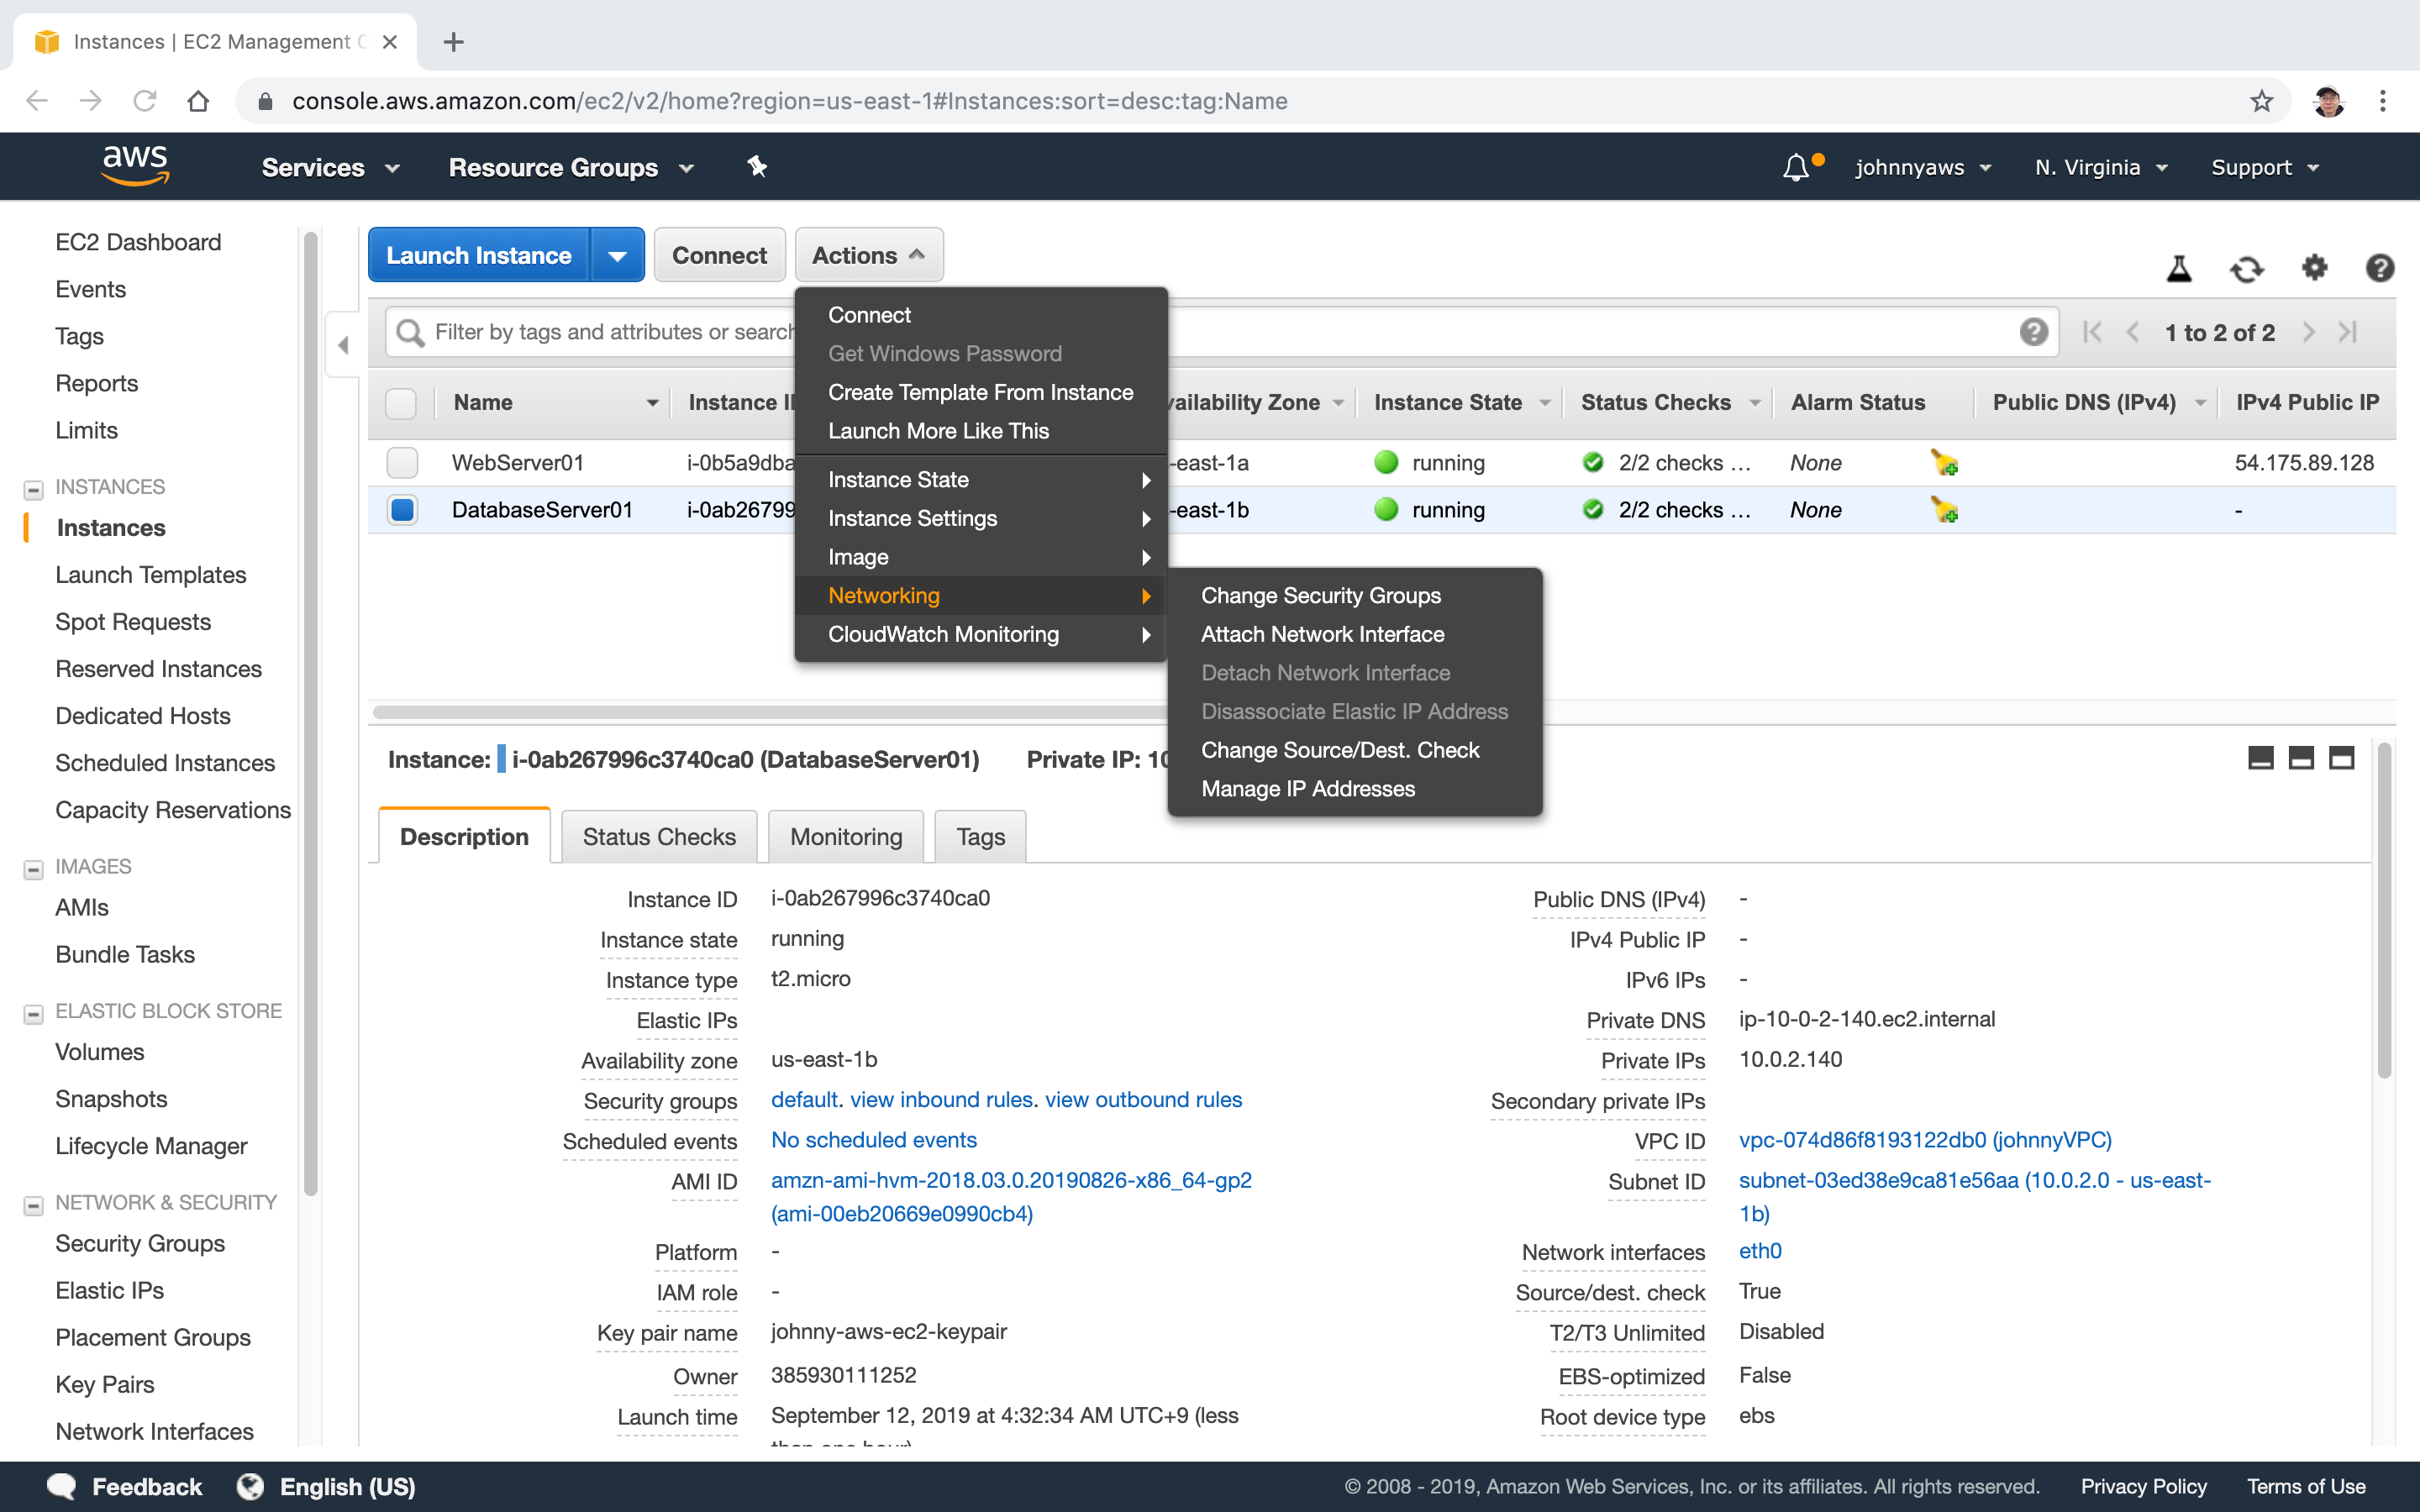Click the filter search help icon

pyautogui.click(x=2033, y=332)
